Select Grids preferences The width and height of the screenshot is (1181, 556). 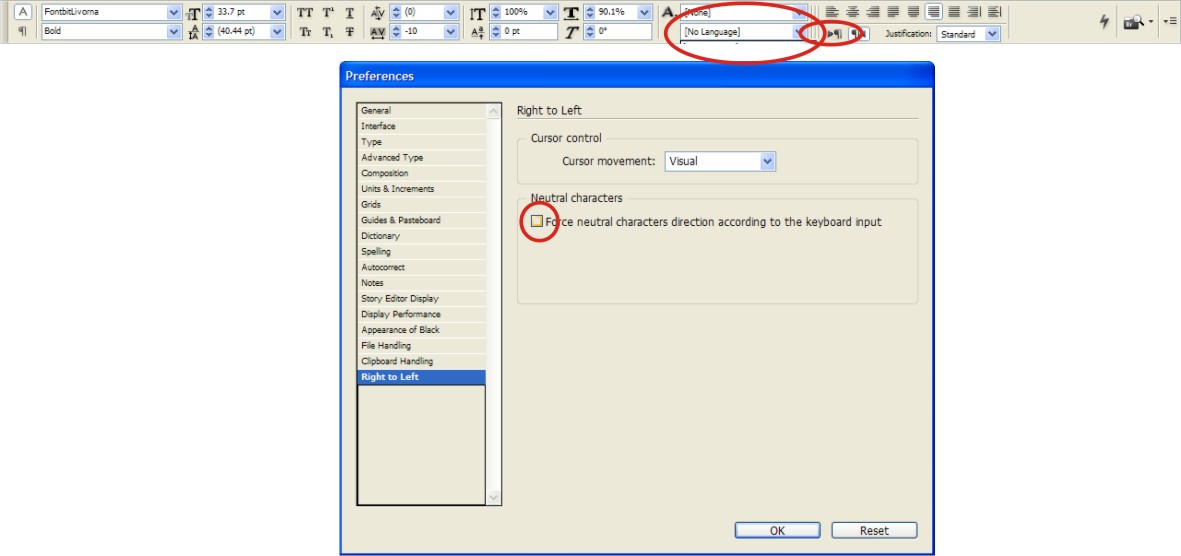point(421,205)
